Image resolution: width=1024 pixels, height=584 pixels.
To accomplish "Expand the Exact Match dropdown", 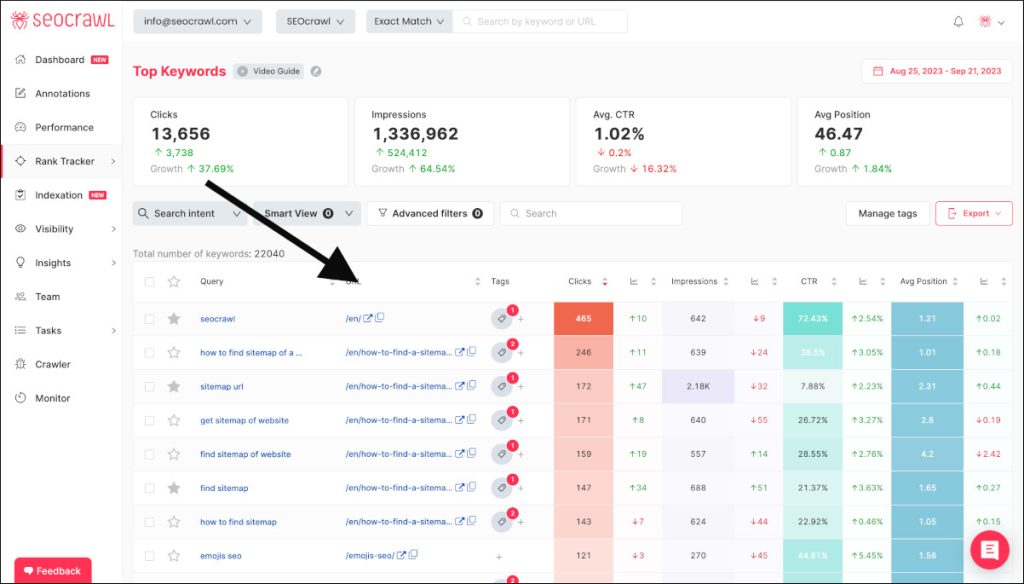I will 409,21.
